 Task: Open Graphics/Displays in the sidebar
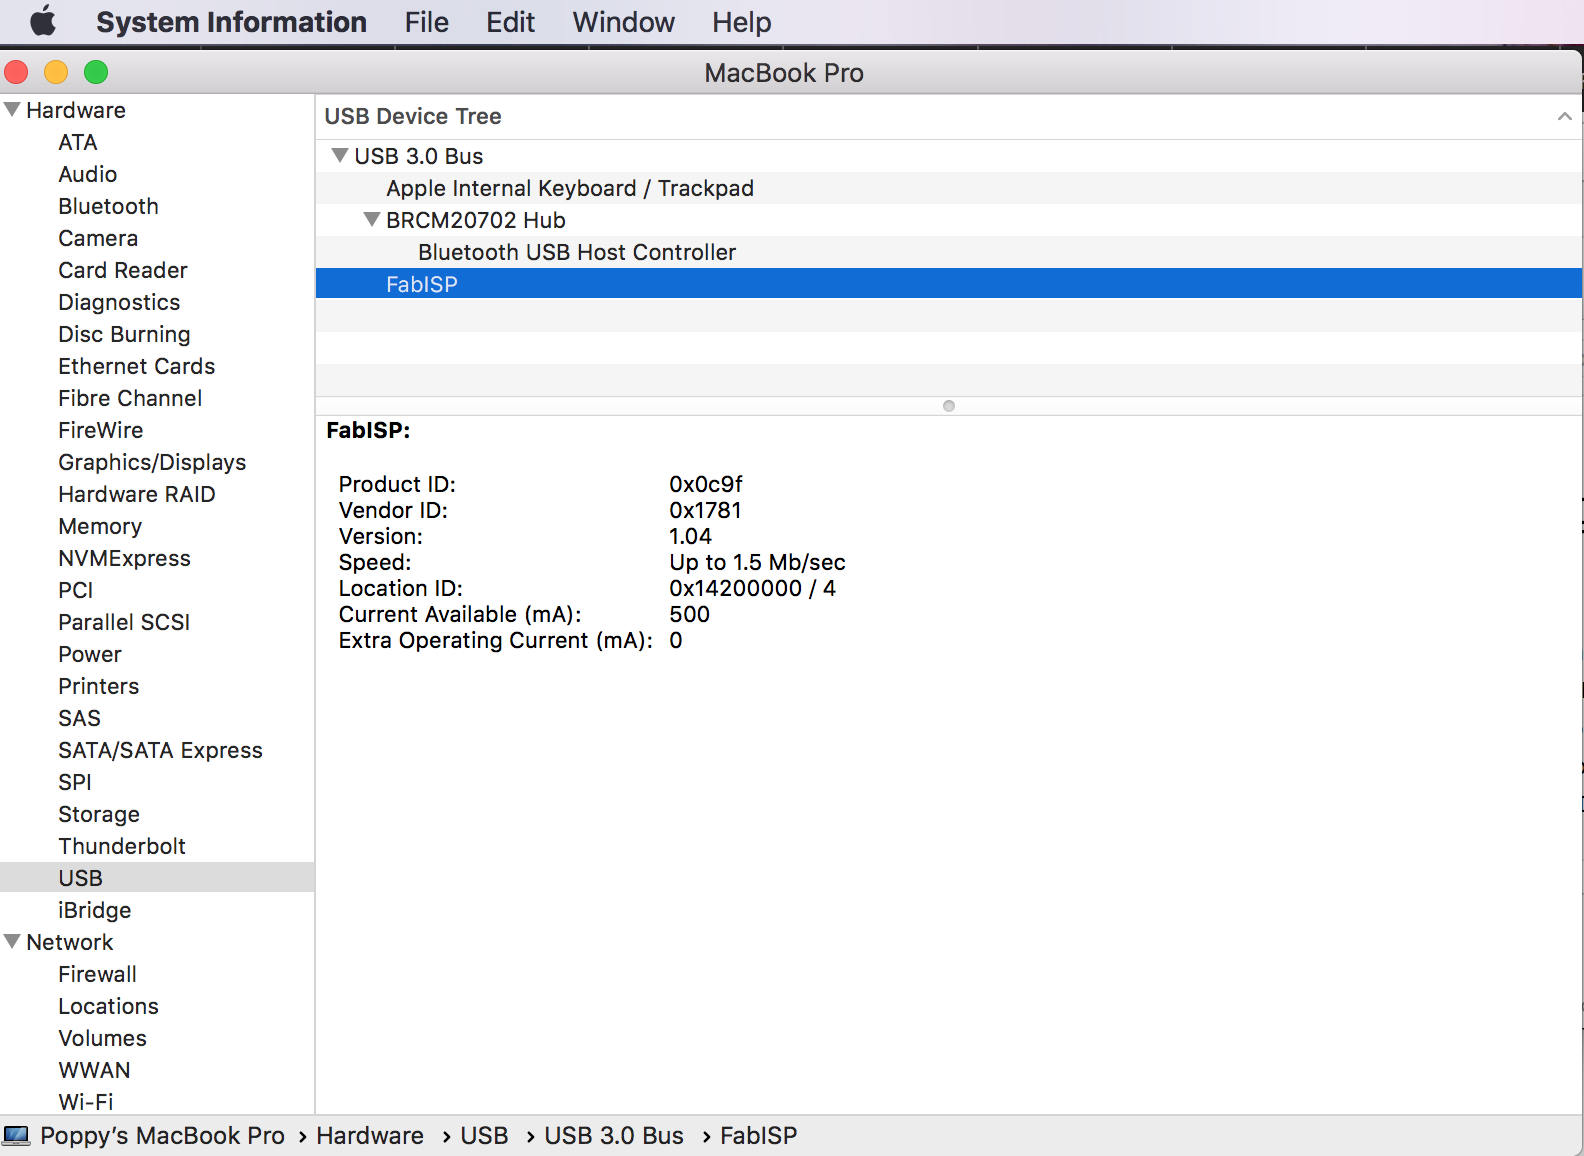tap(152, 462)
